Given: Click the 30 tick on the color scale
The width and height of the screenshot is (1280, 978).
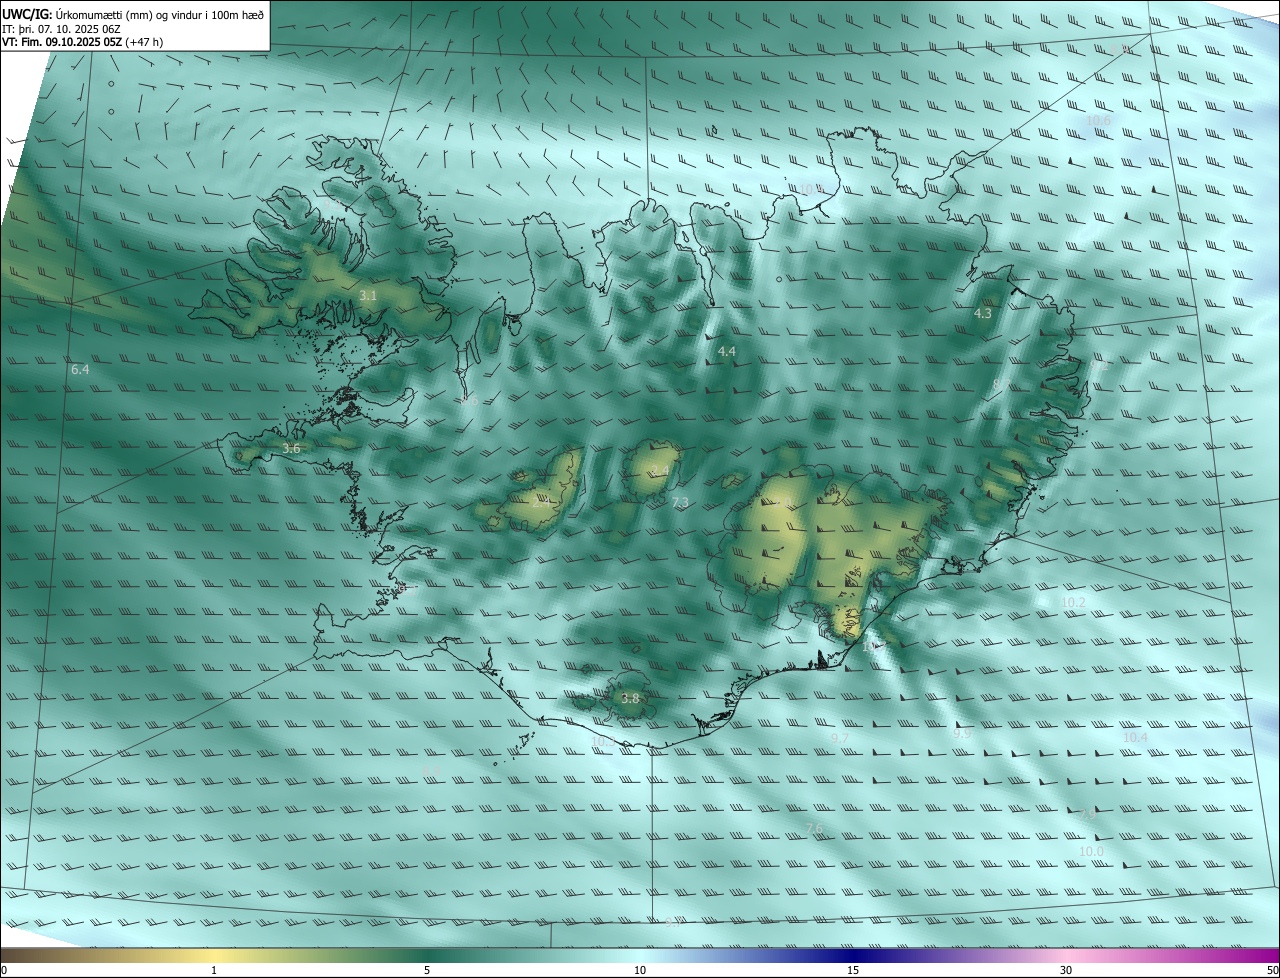Looking at the screenshot, I should point(1066,971).
